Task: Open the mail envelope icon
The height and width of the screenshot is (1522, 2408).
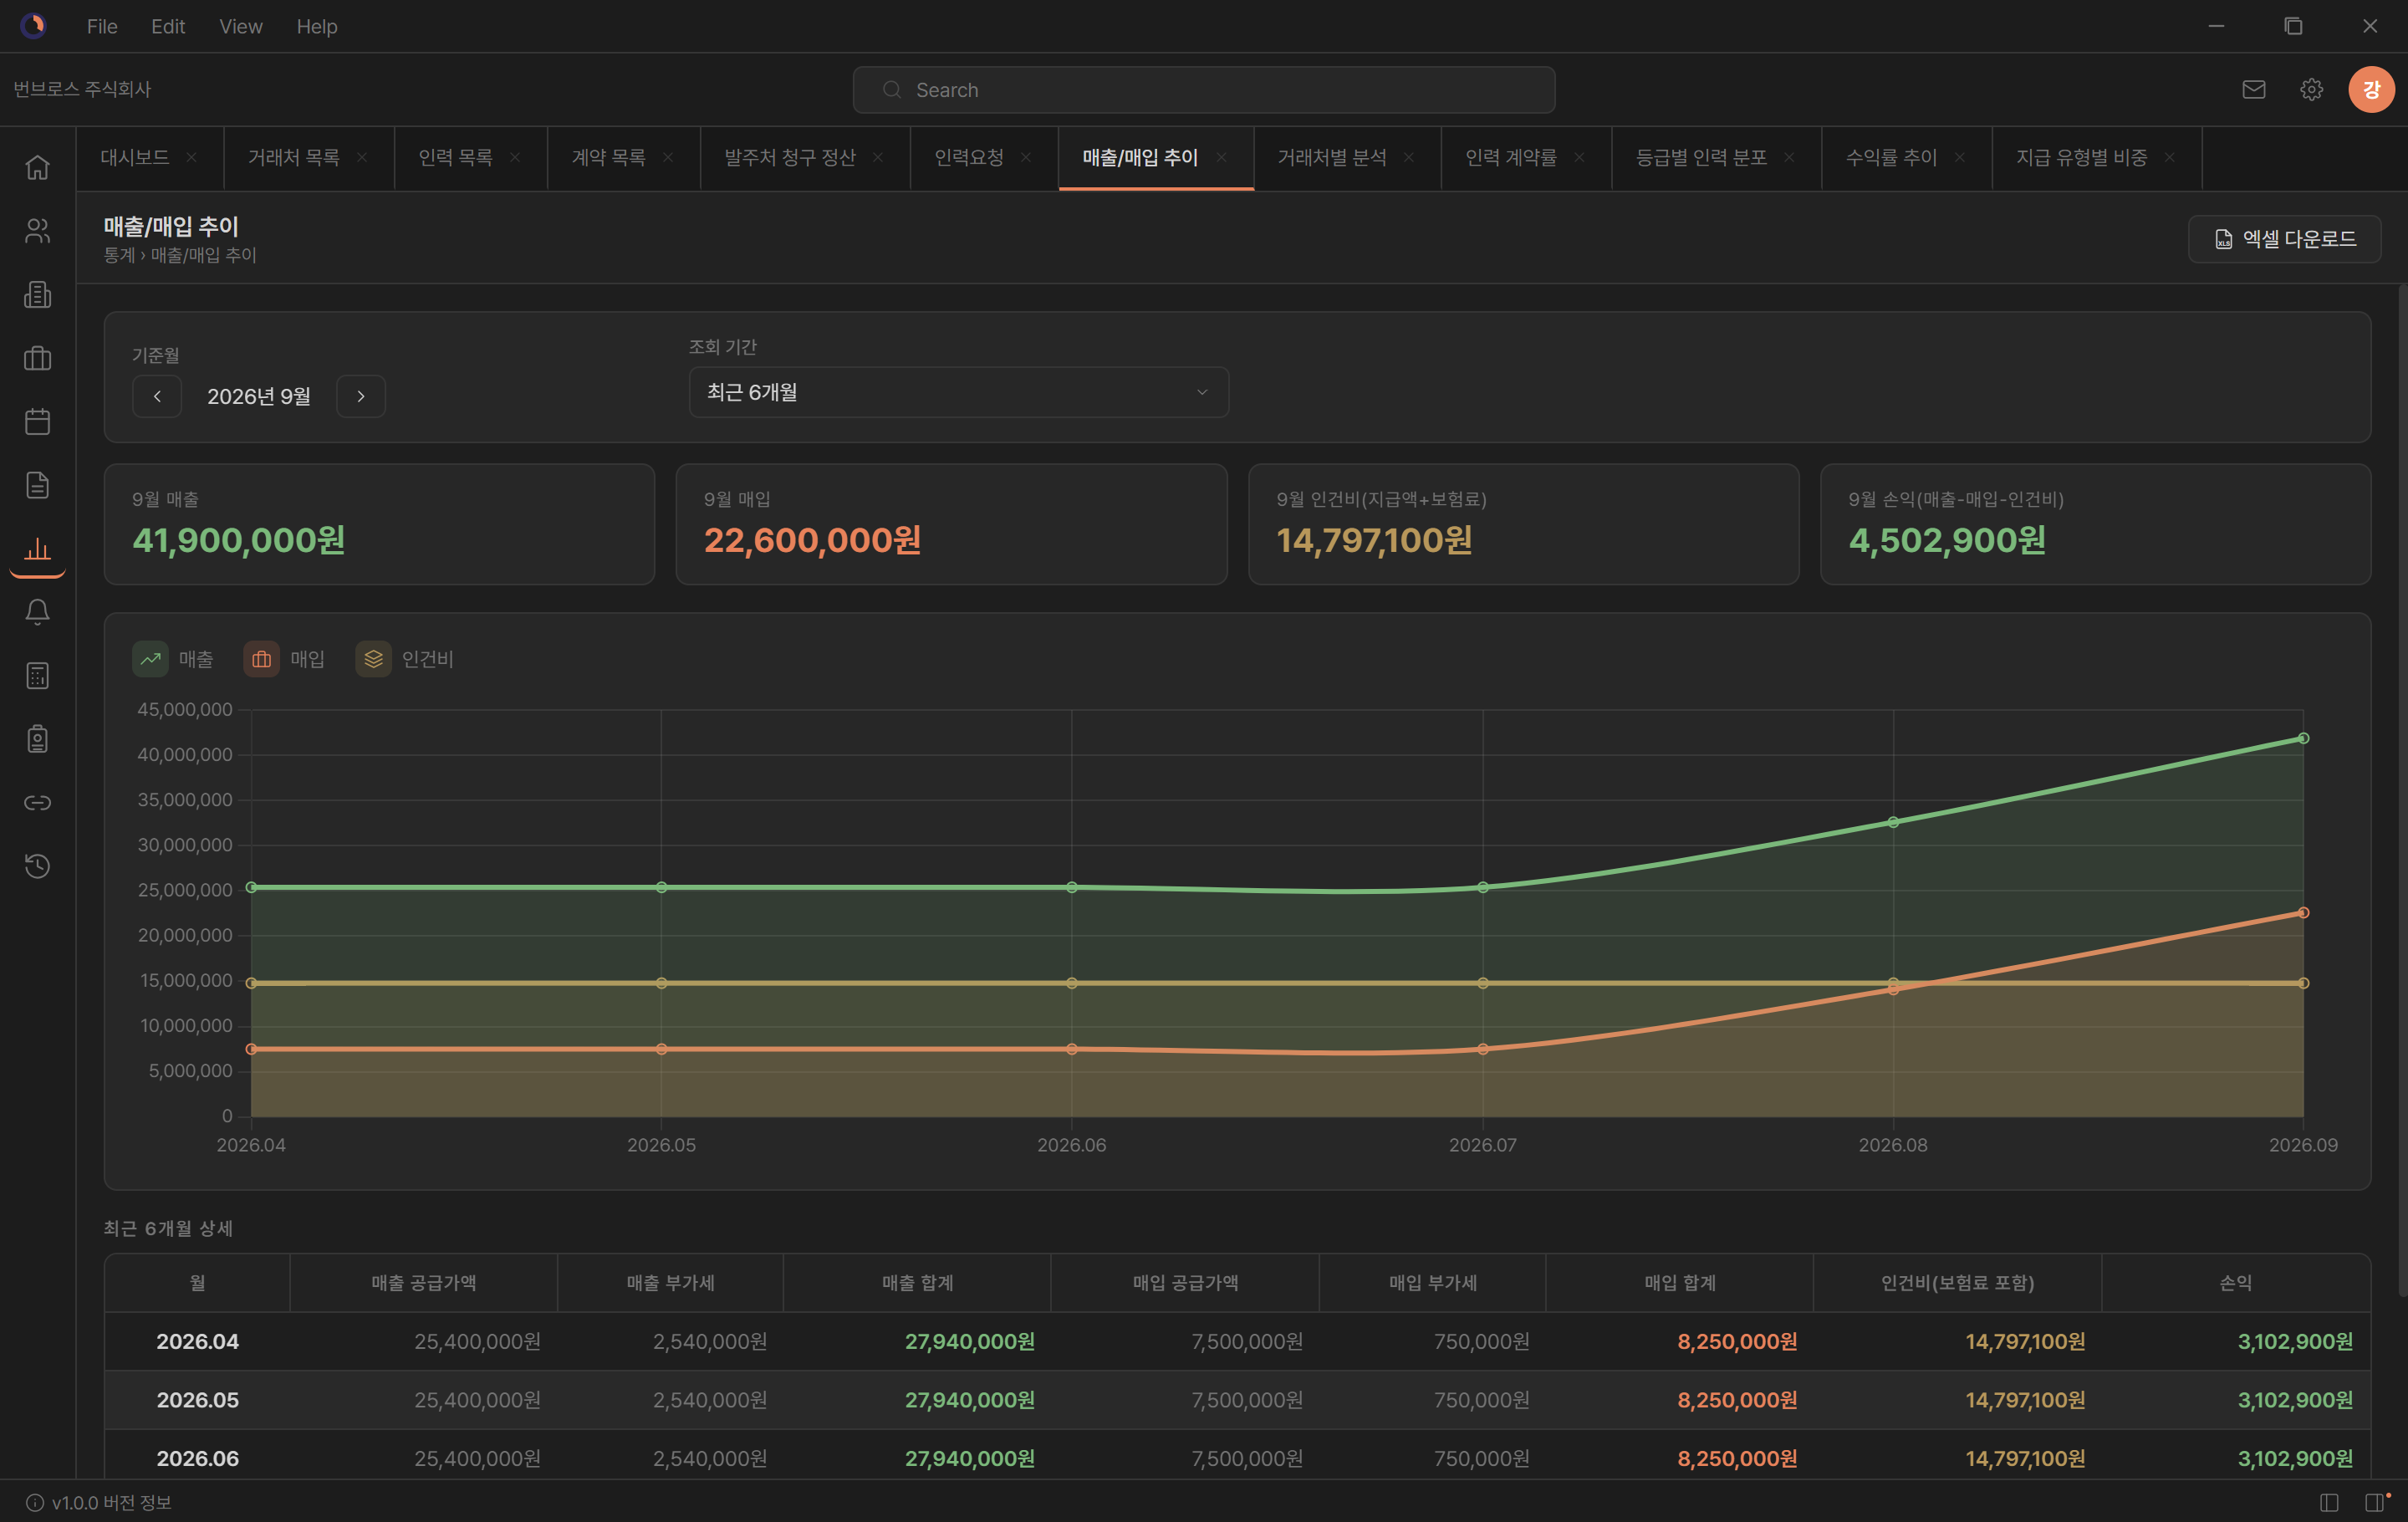Action: click(2253, 90)
